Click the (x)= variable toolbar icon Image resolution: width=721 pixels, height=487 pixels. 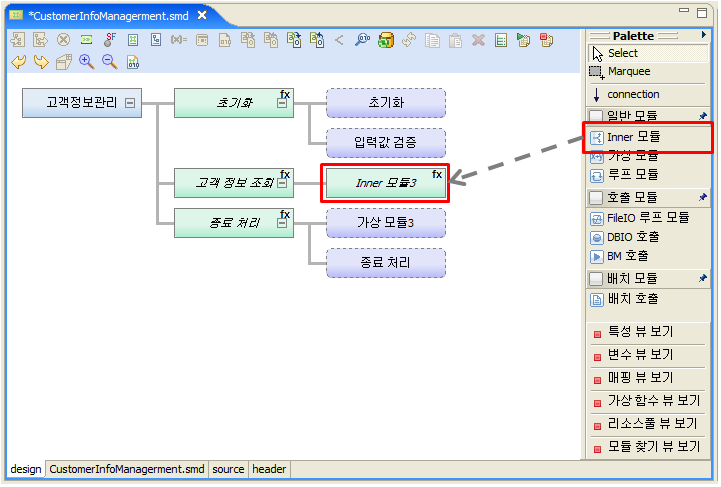click(179, 40)
